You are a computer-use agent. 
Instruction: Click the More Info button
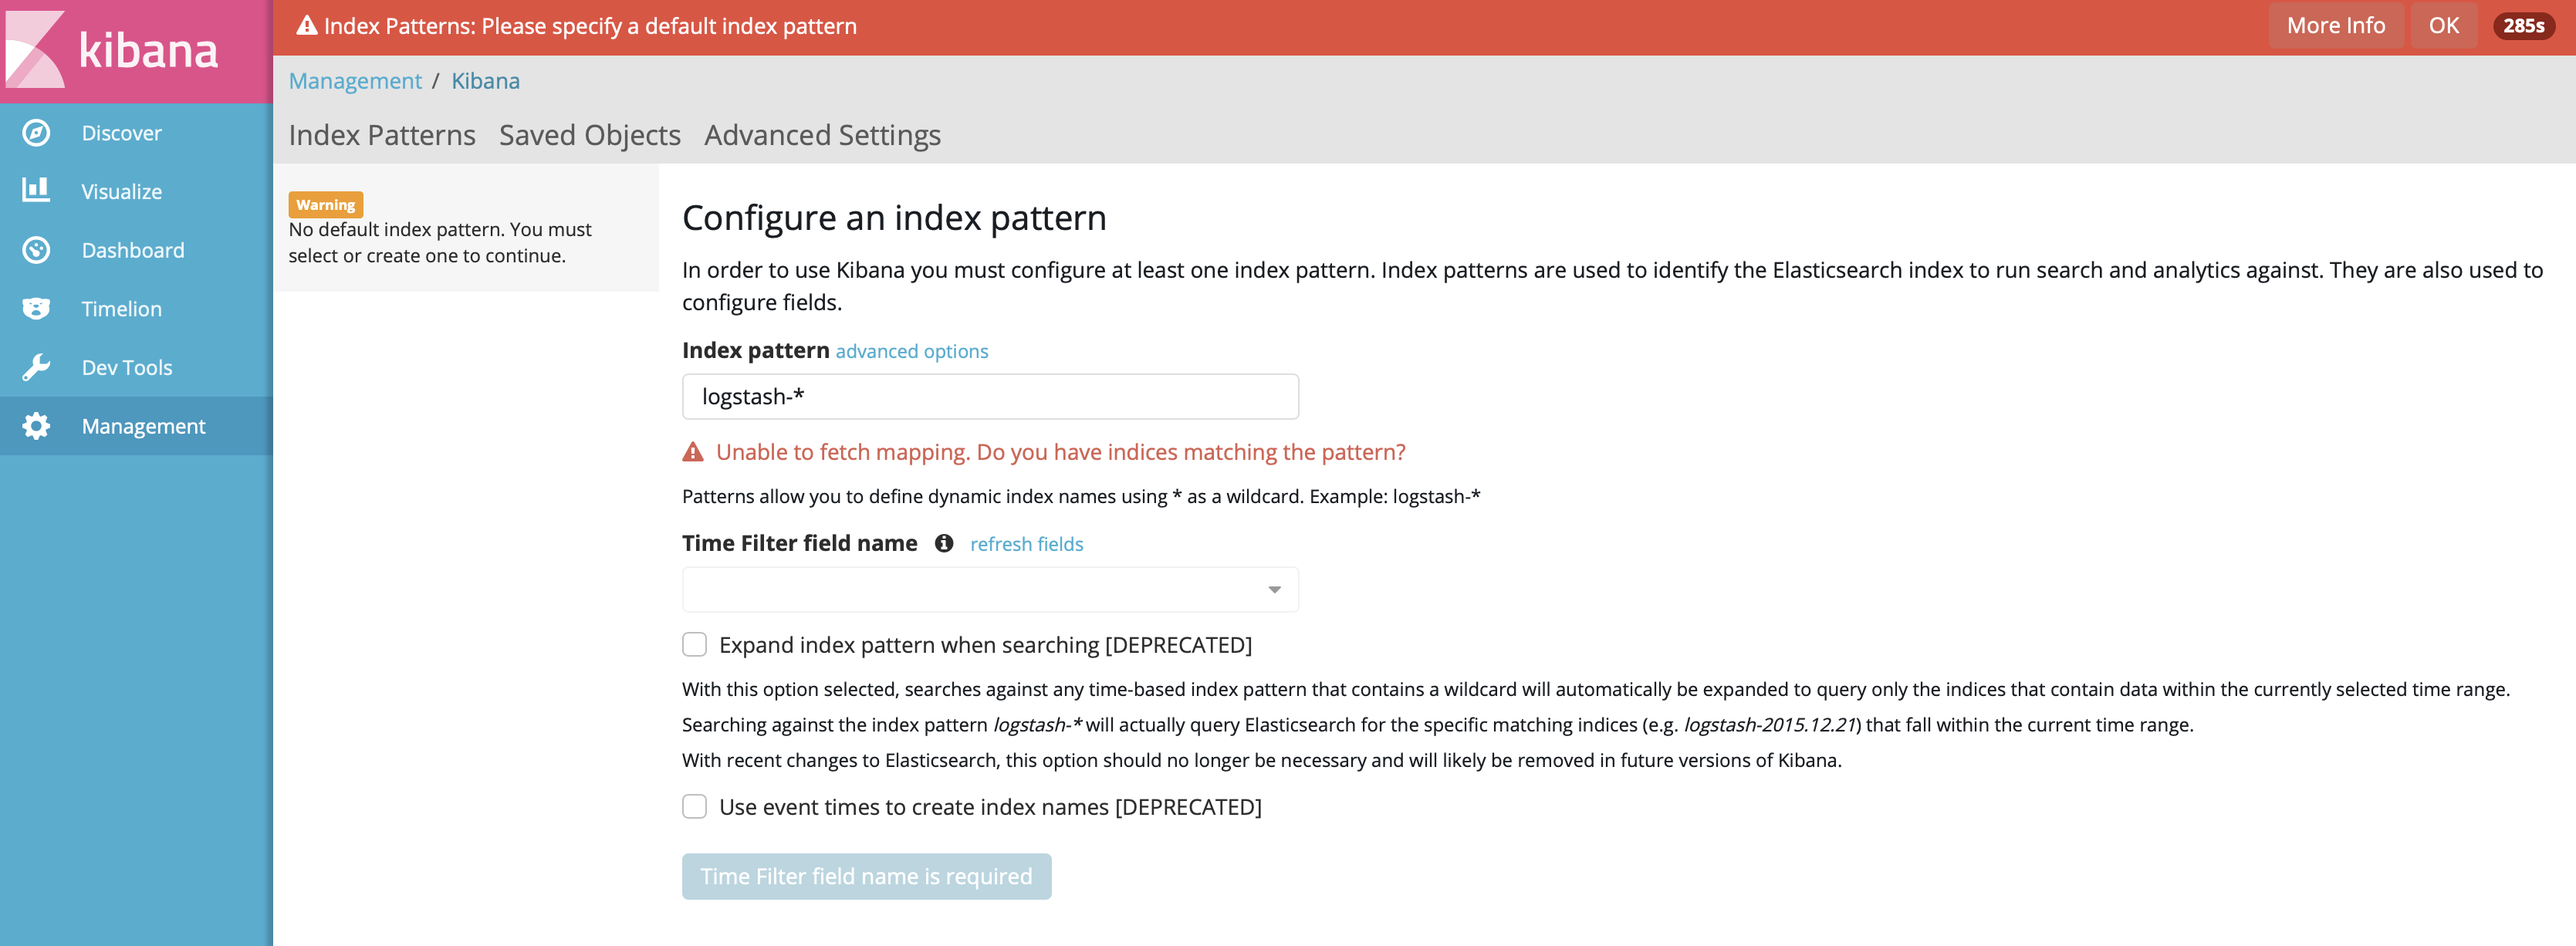[2335, 26]
